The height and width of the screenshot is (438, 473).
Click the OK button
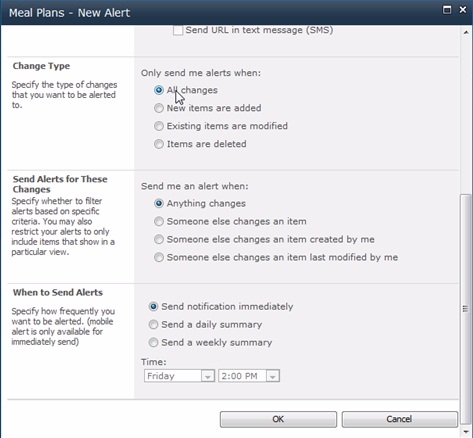pos(278,419)
